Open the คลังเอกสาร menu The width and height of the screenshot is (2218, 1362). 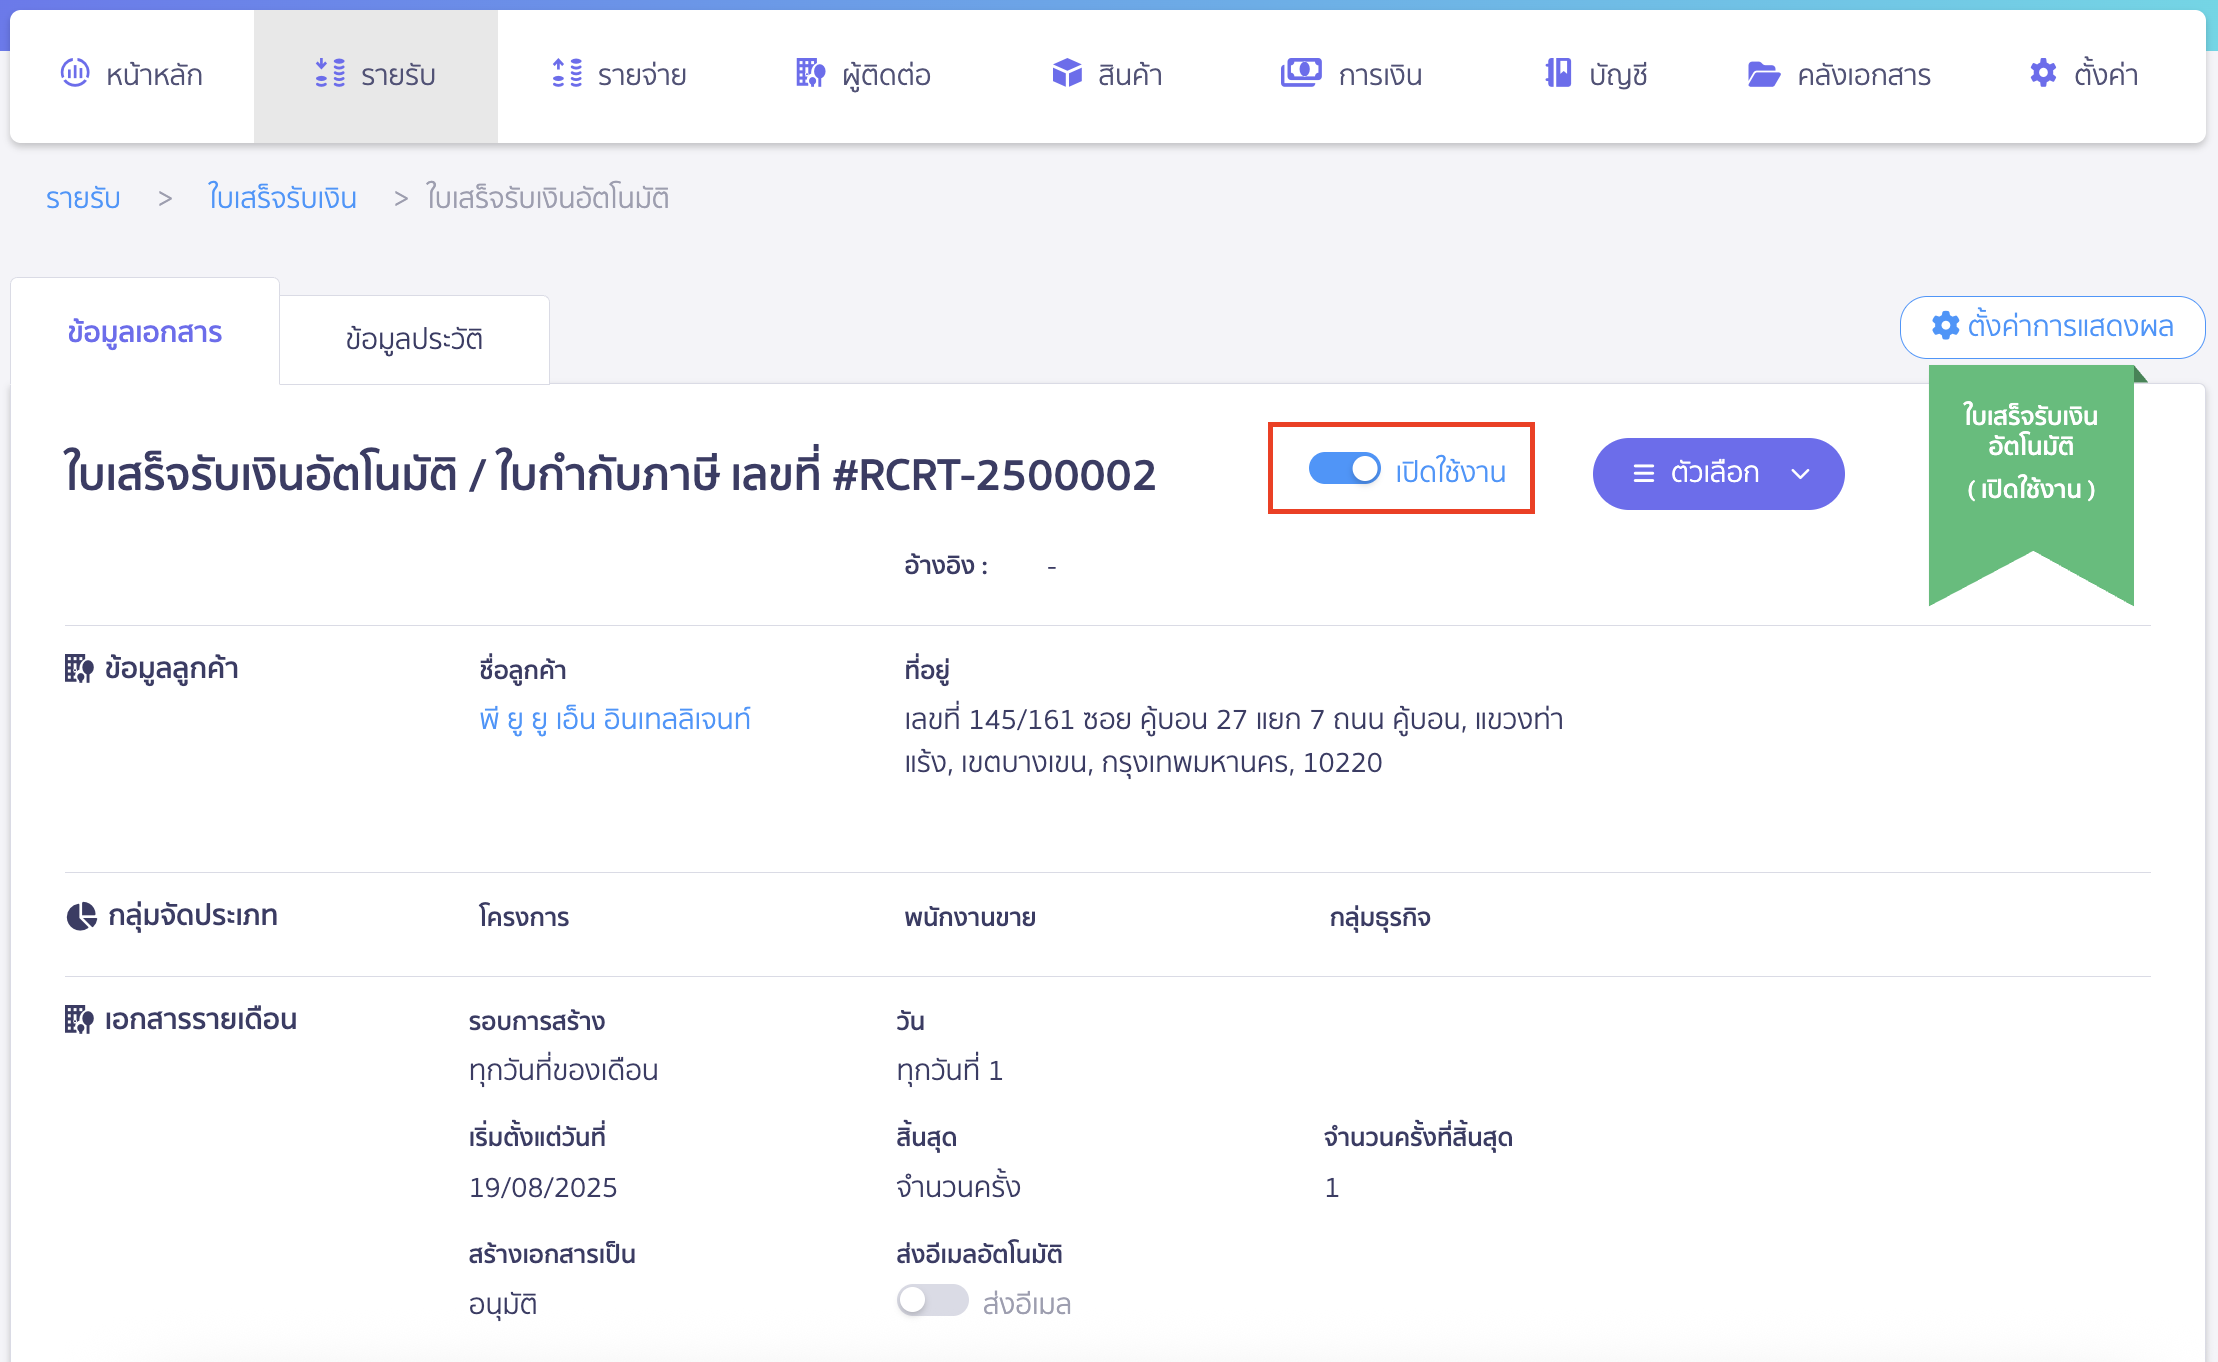(x=1840, y=76)
